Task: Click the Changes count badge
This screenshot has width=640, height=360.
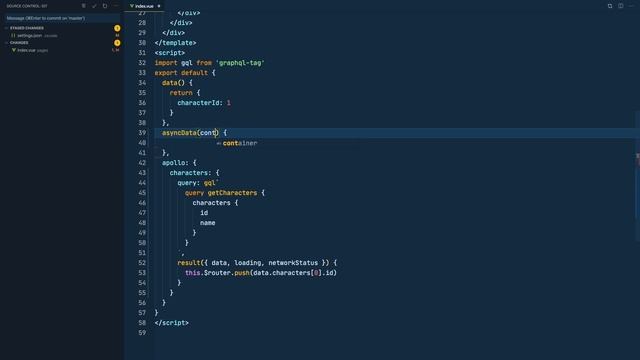Action: pos(117,43)
